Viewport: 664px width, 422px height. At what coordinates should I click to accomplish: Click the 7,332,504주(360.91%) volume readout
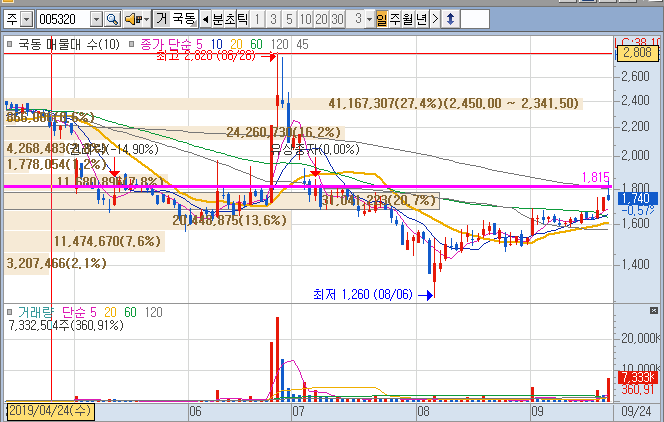[66, 325]
